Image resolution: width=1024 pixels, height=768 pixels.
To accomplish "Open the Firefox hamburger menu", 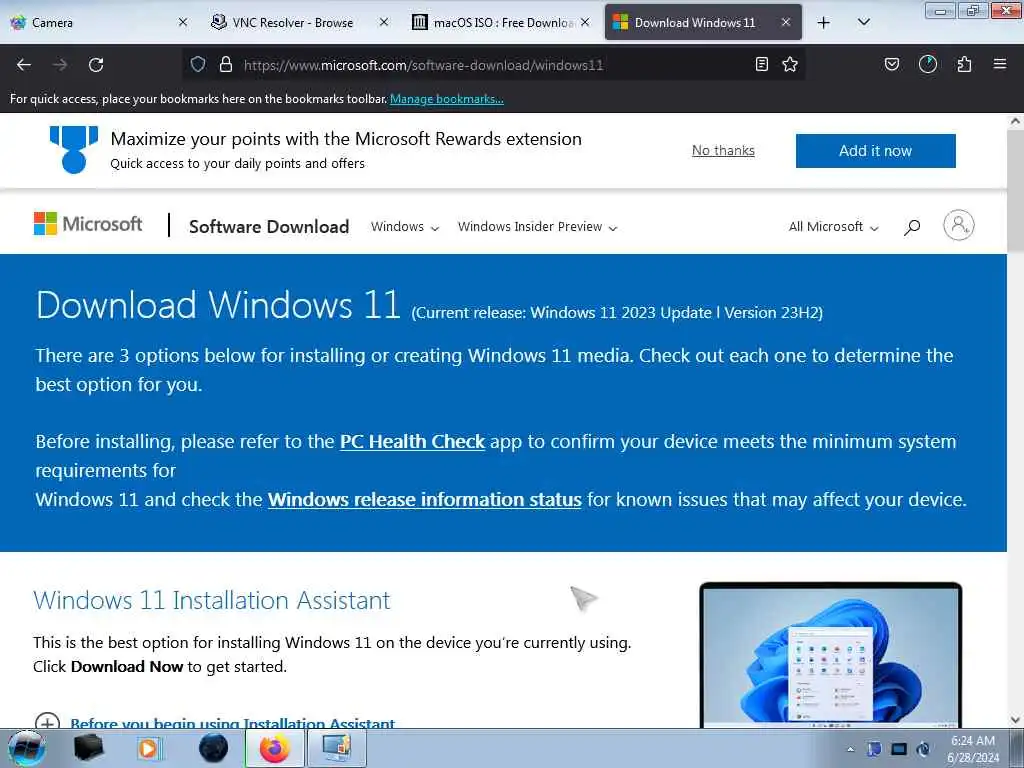I will [1000, 64].
